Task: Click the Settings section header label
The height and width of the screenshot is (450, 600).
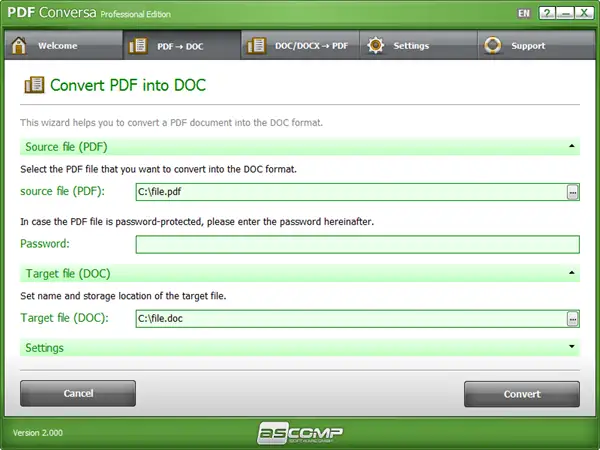Action: [x=44, y=348]
